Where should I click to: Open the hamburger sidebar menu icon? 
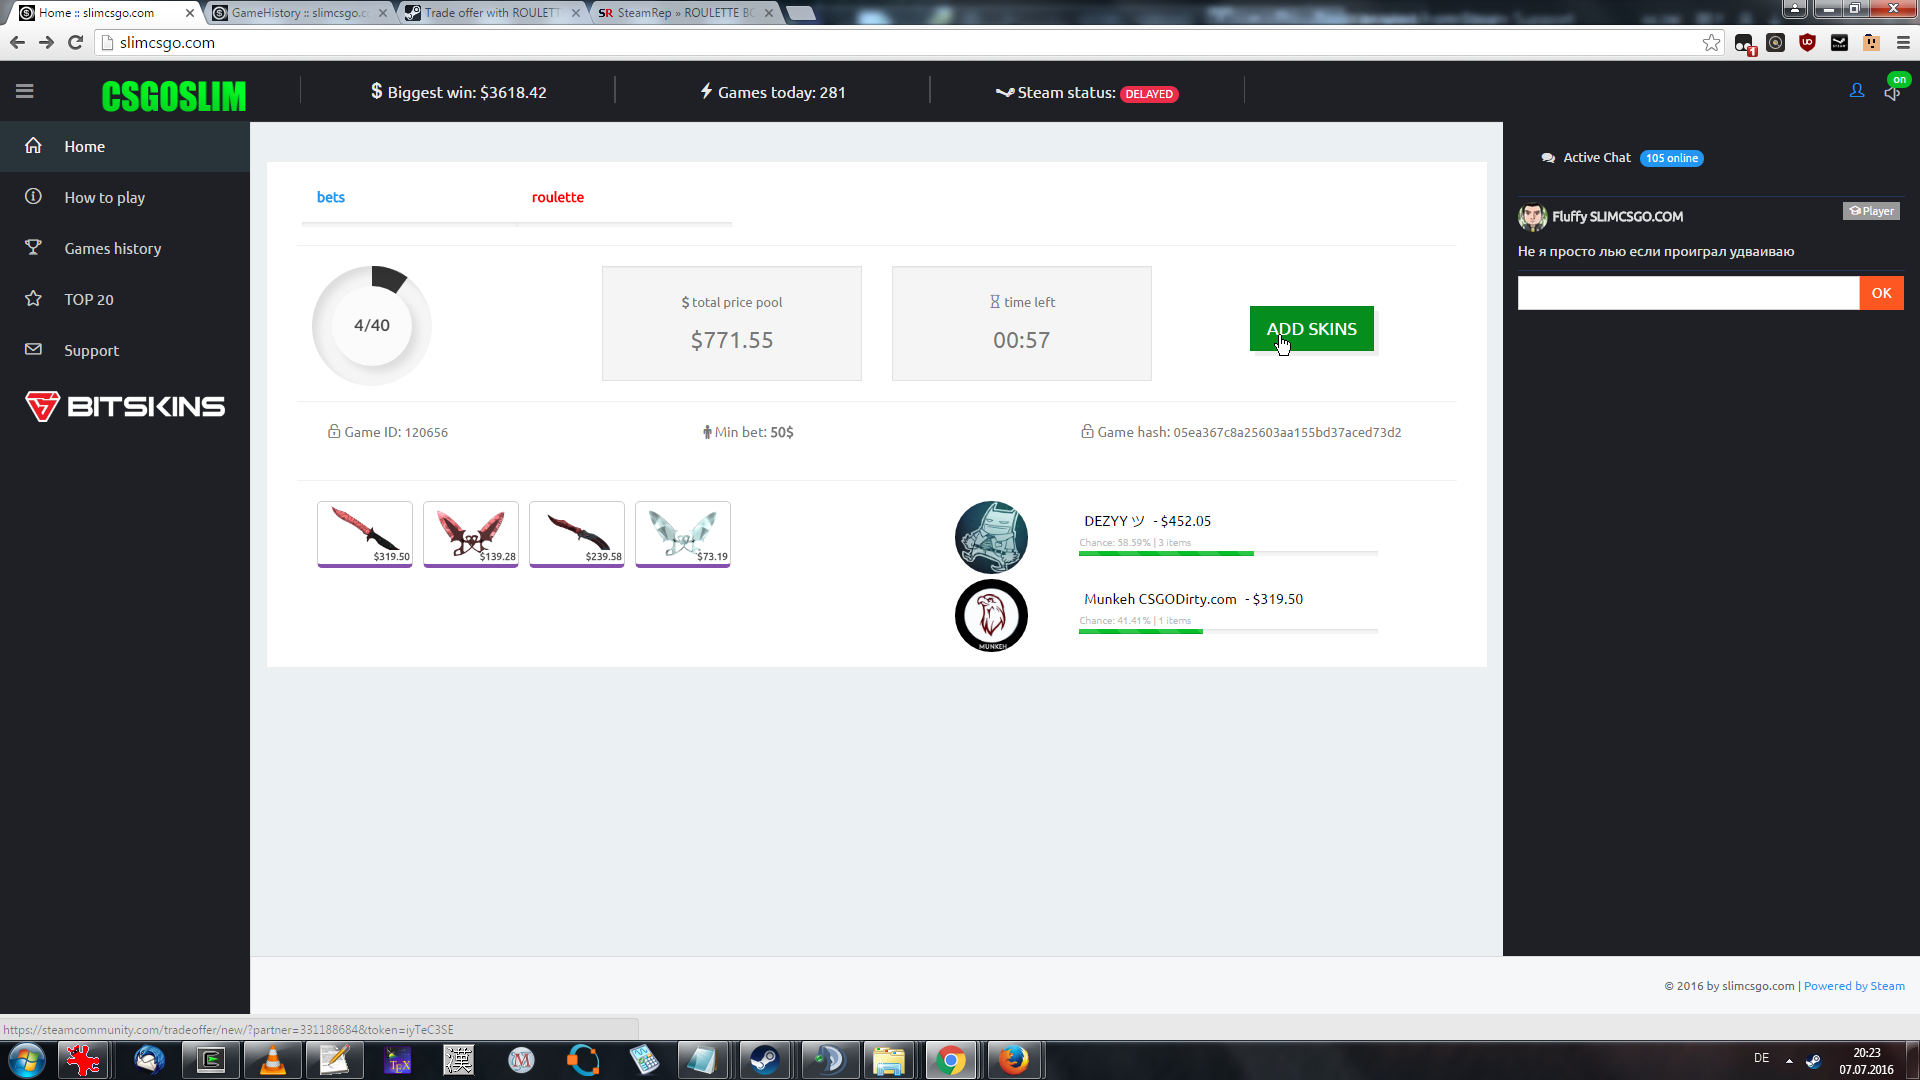pyautogui.click(x=25, y=91)
